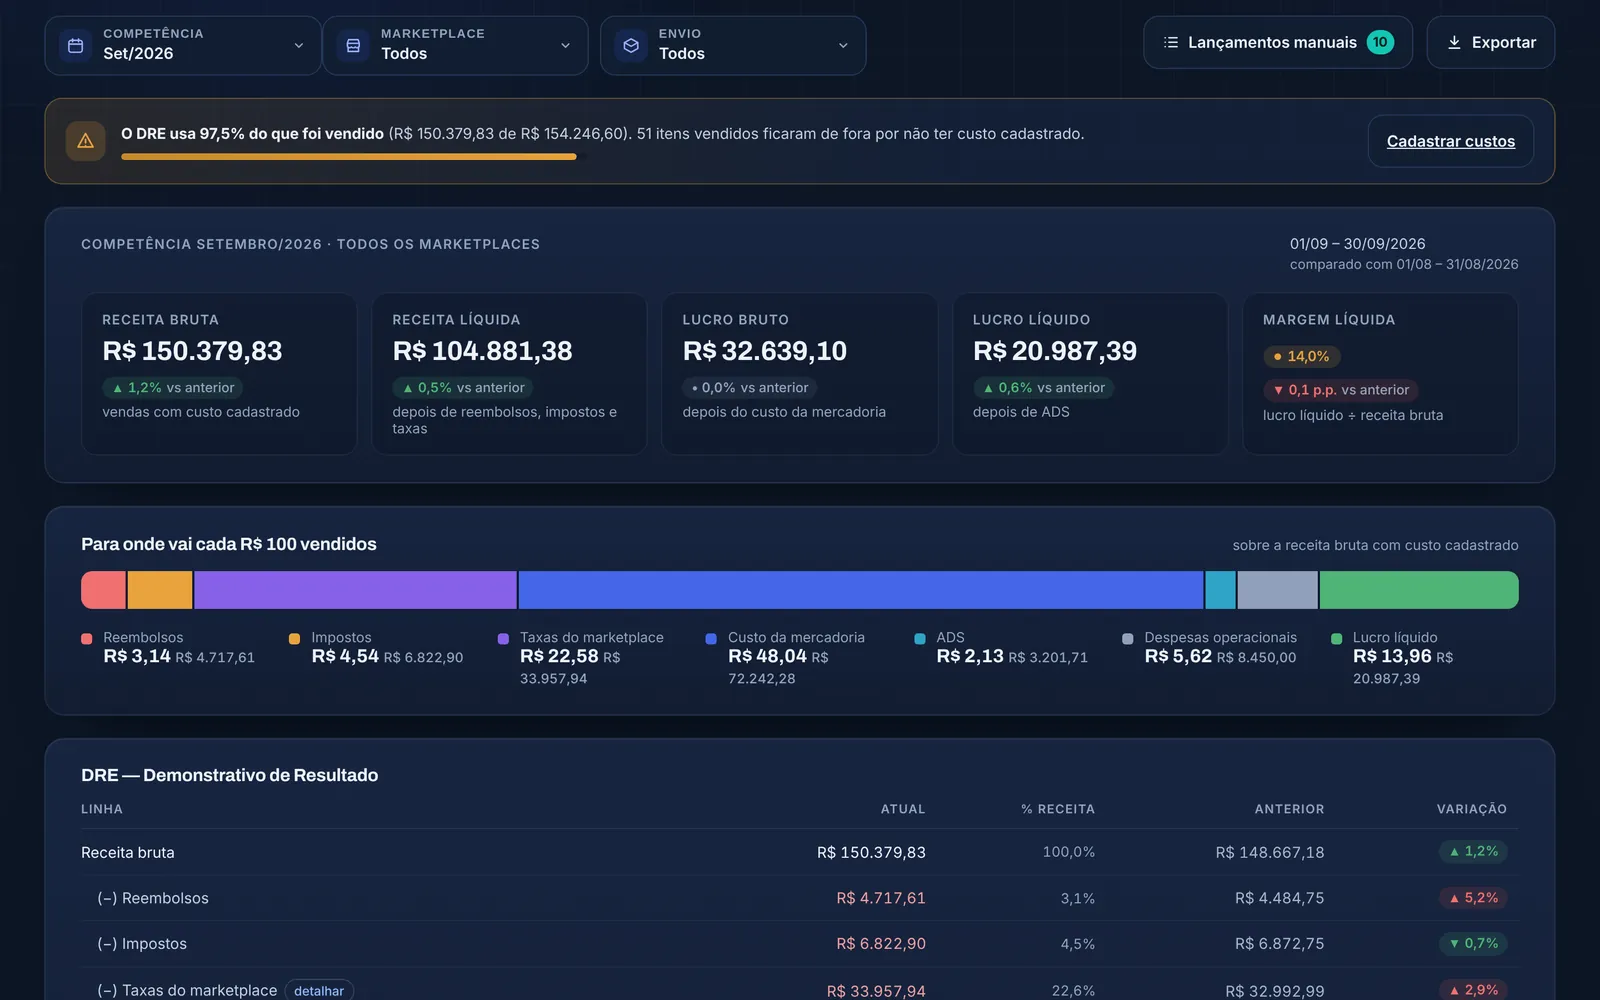The width and height of the screenshot is (1600, 1000).
Task: Click the ATUAL column header
Action: click(x=903, y=809)
